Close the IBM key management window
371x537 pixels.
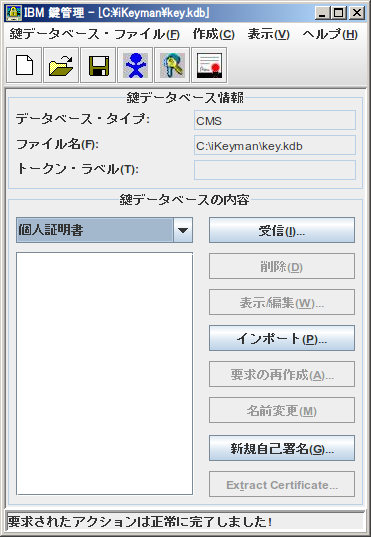coord(357,13)
